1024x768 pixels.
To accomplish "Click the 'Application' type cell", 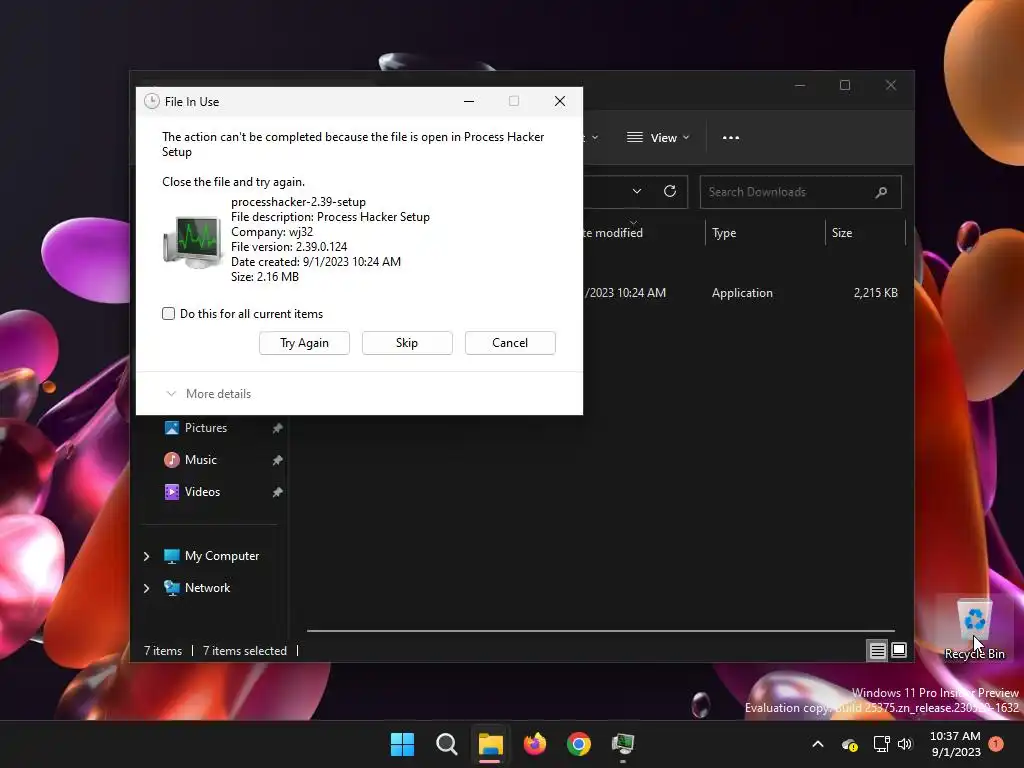I will [742, 293].
